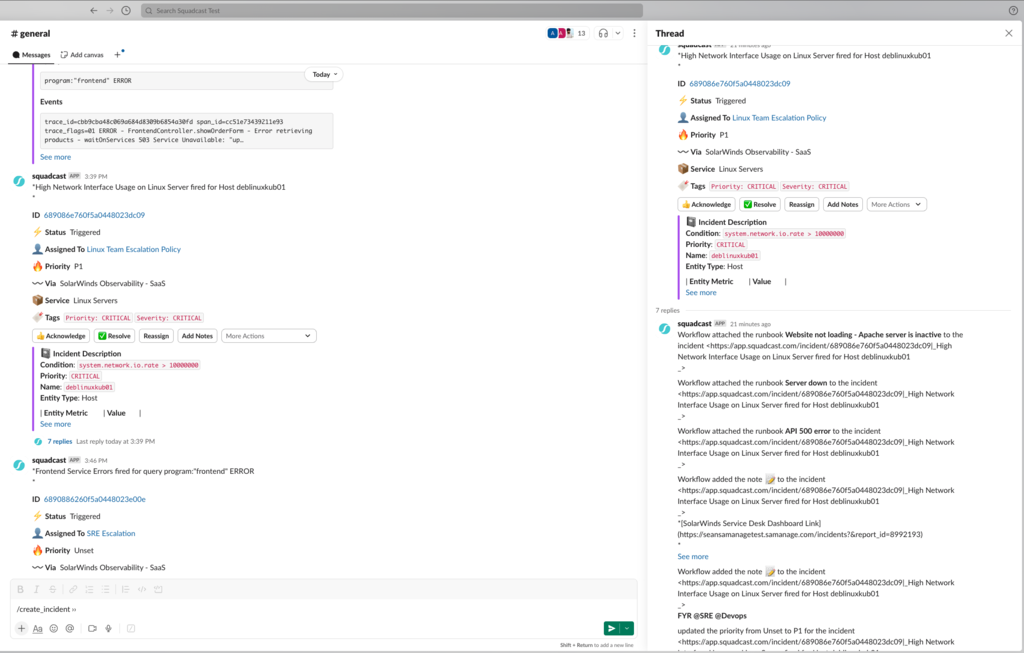Toggle bold formatting in composer
This screenshot has height=653, width=1024.
20,589
